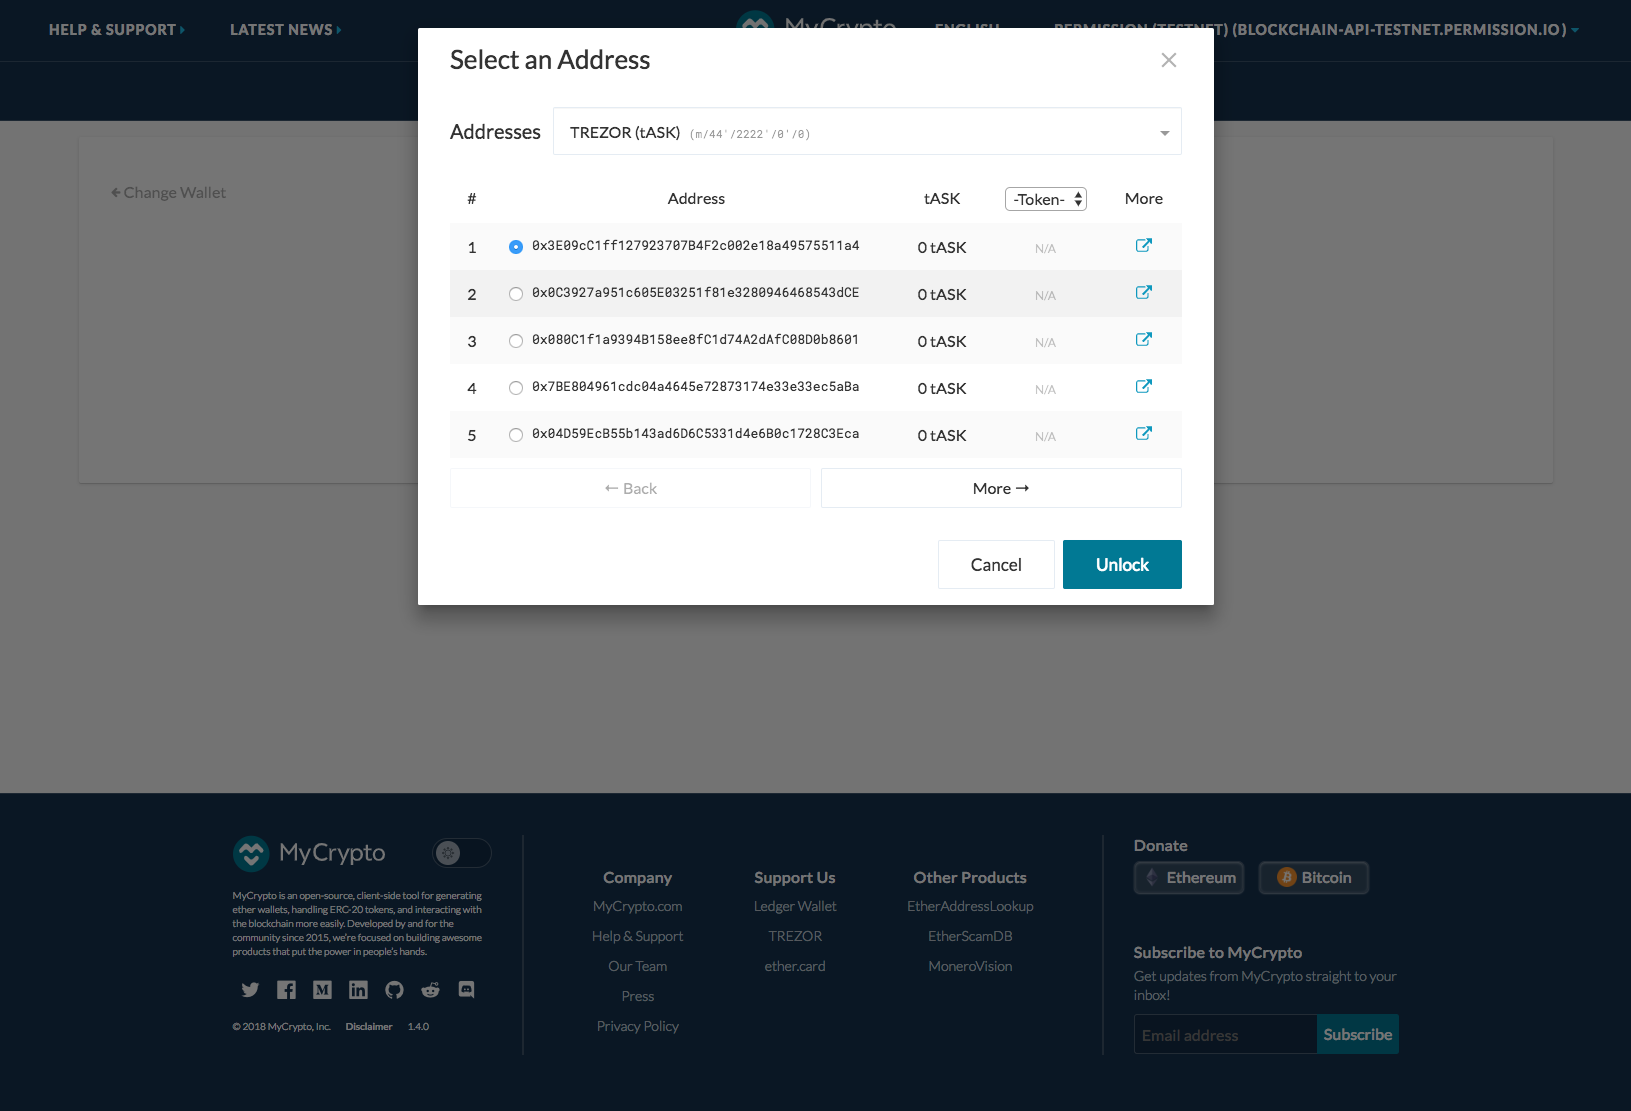1631x1111 pixels.
Task: Open MyCrypto Discord icon in footer
Action: (x=466, y=990)
